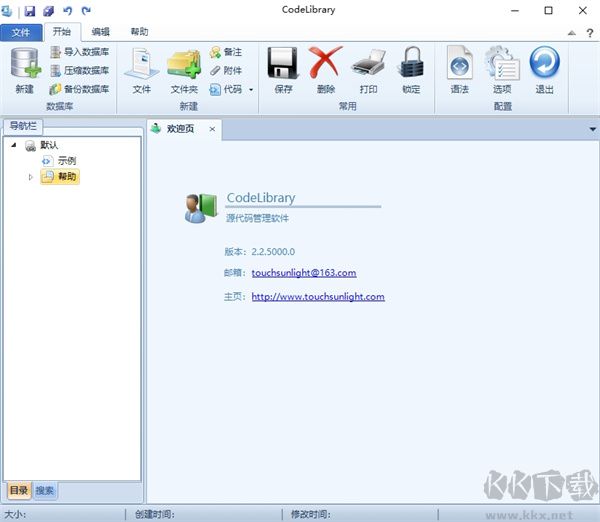Click the version text 2.2.5000.0

(x=273, y=252)
